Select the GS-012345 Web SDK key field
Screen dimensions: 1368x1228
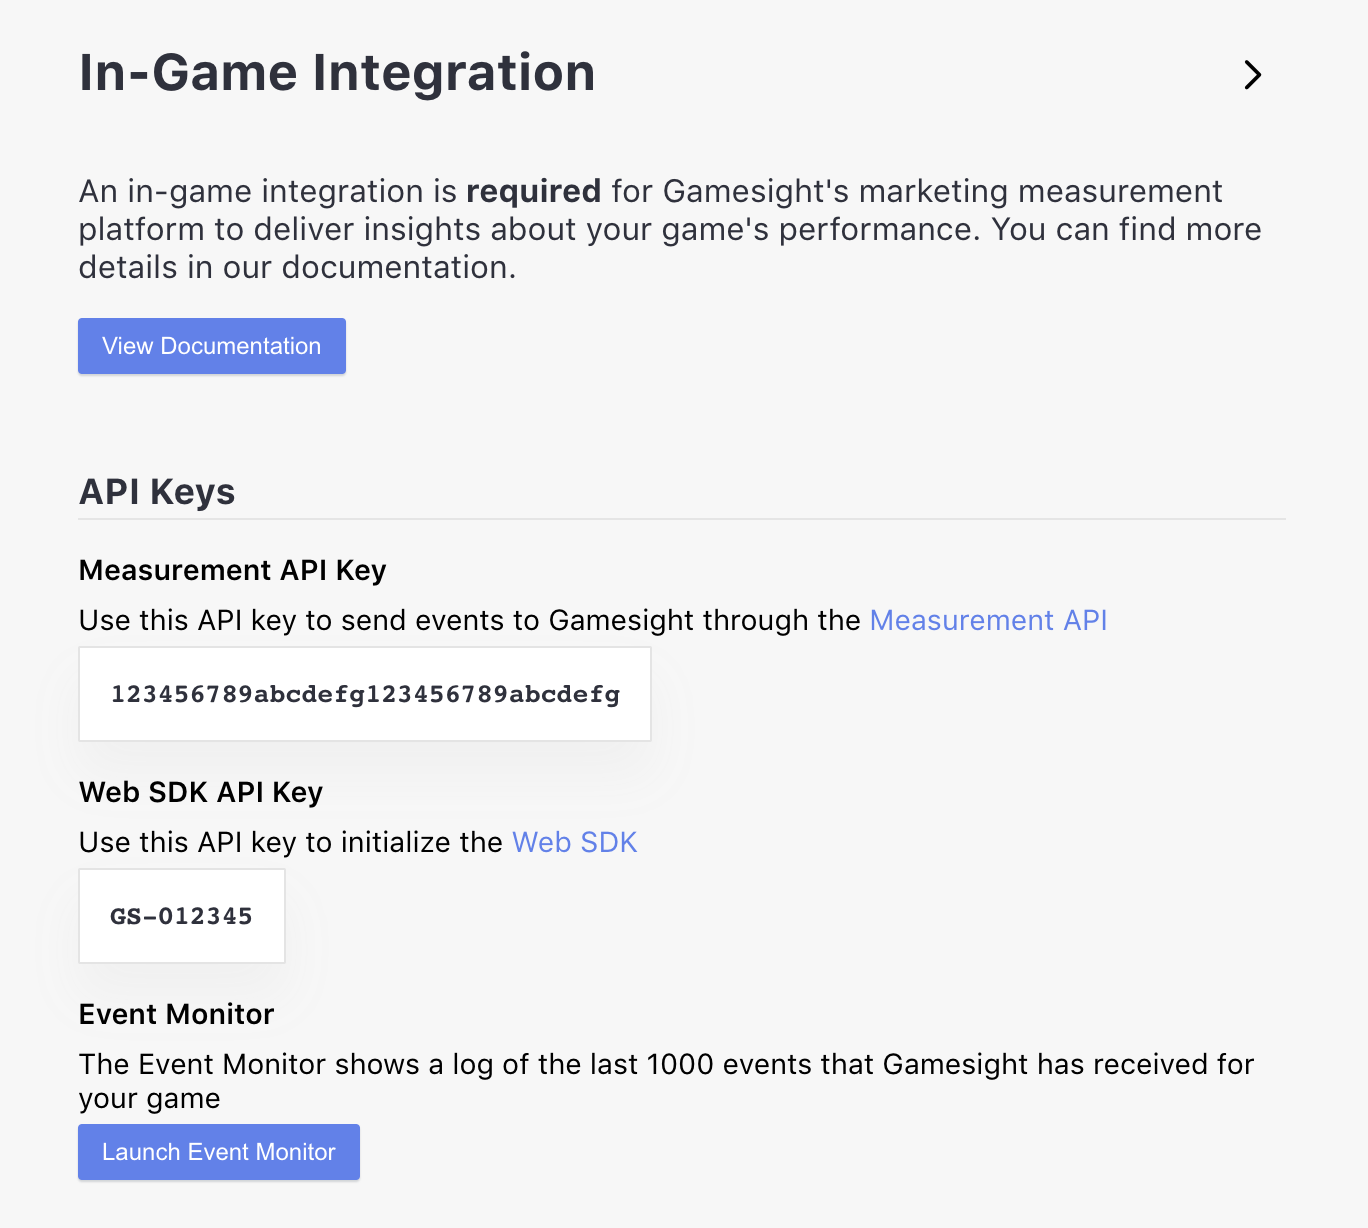182,916
